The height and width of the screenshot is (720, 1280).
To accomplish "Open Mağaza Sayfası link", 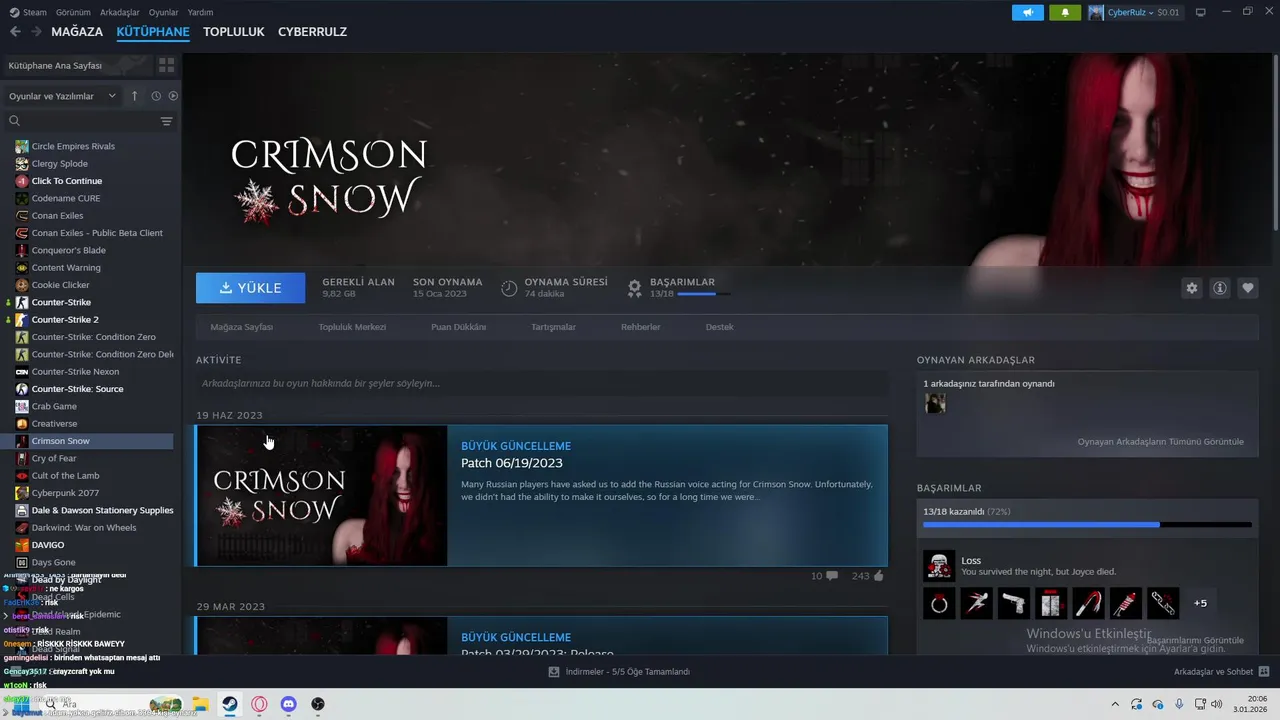I will (241, 327).
